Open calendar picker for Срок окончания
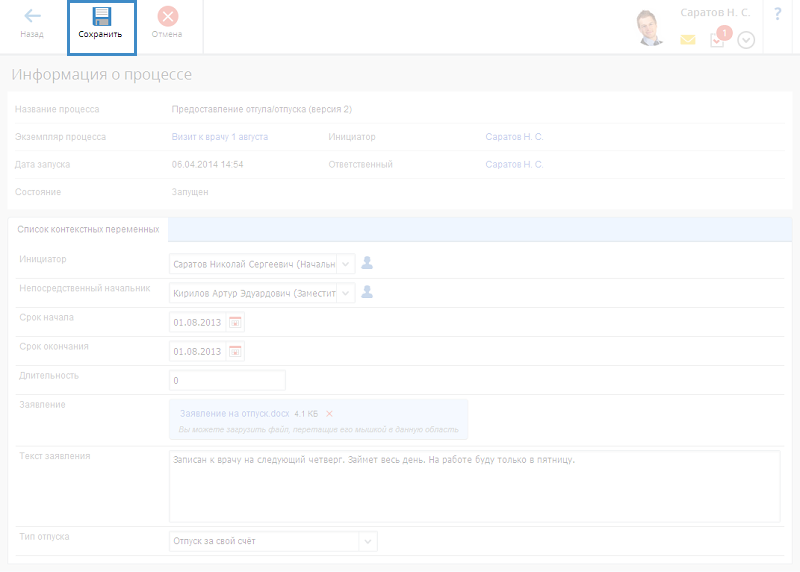This screenshot has height=572, width=800. coord(235,351)
